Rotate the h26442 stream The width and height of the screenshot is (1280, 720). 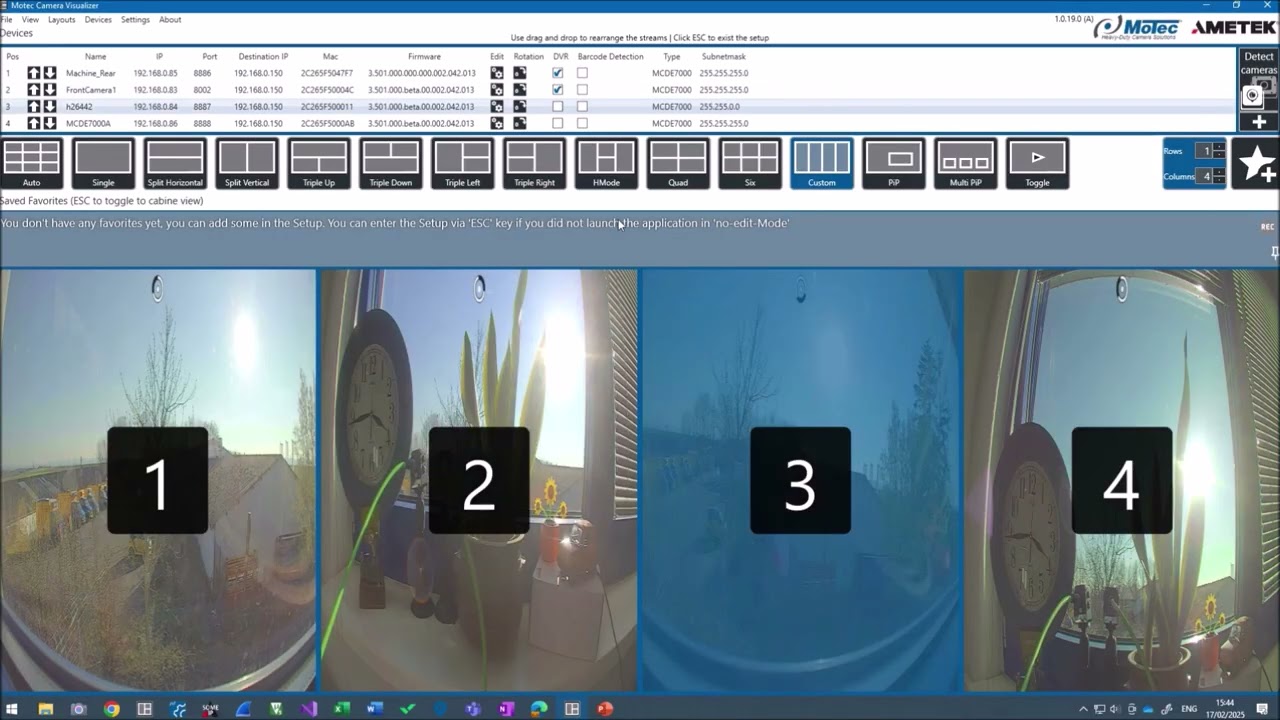(x=520, y=107)
